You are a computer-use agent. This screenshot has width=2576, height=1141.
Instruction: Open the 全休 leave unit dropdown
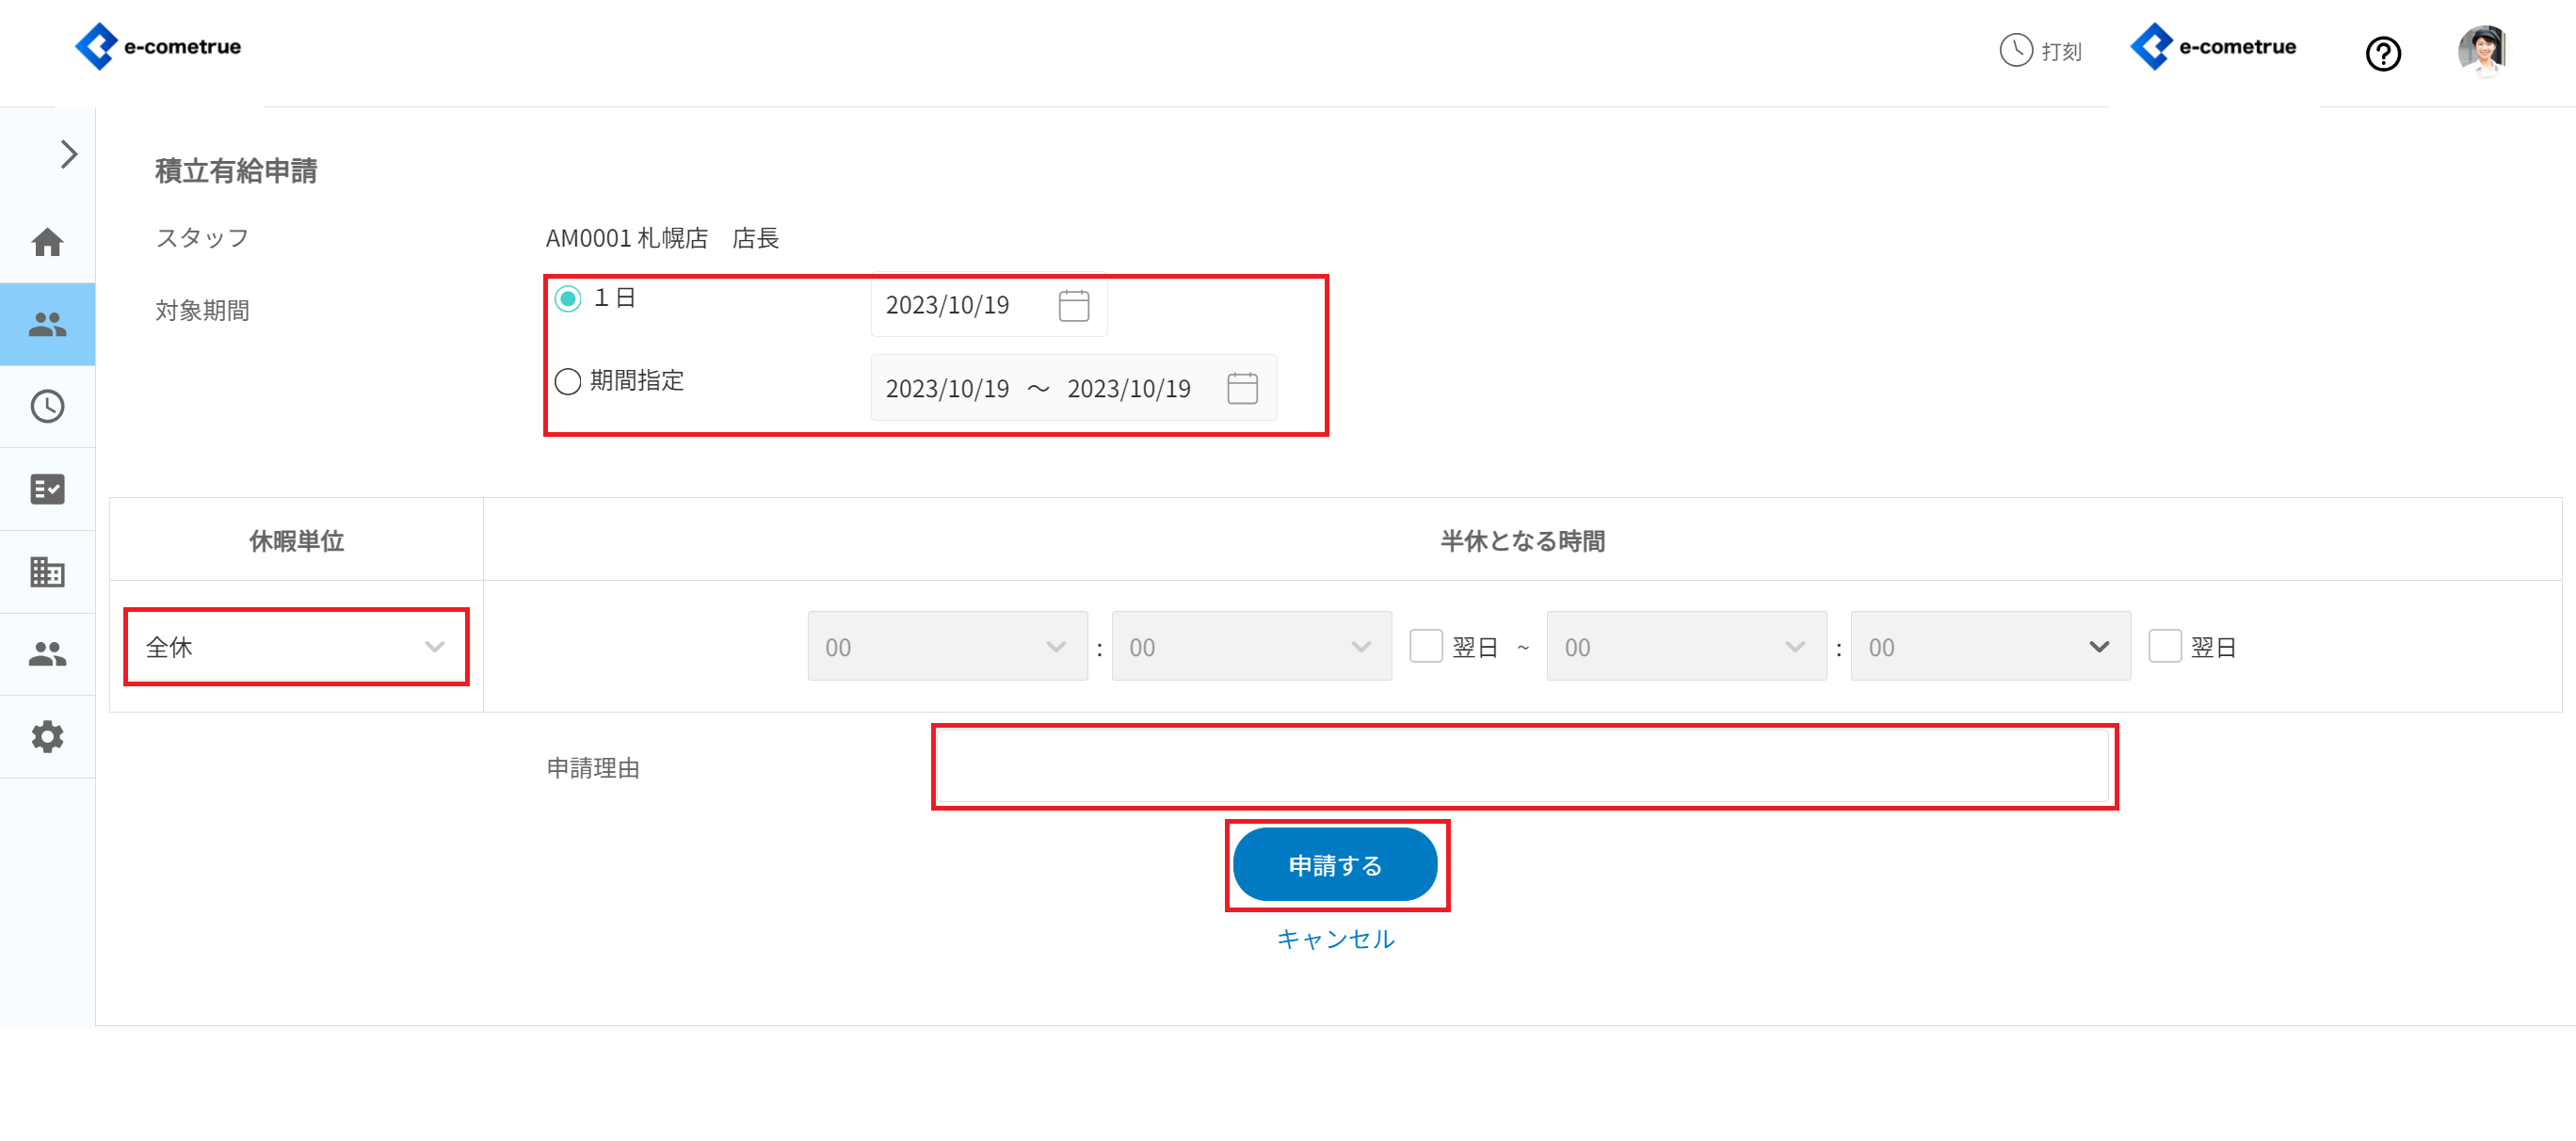(x=296, y=647)
